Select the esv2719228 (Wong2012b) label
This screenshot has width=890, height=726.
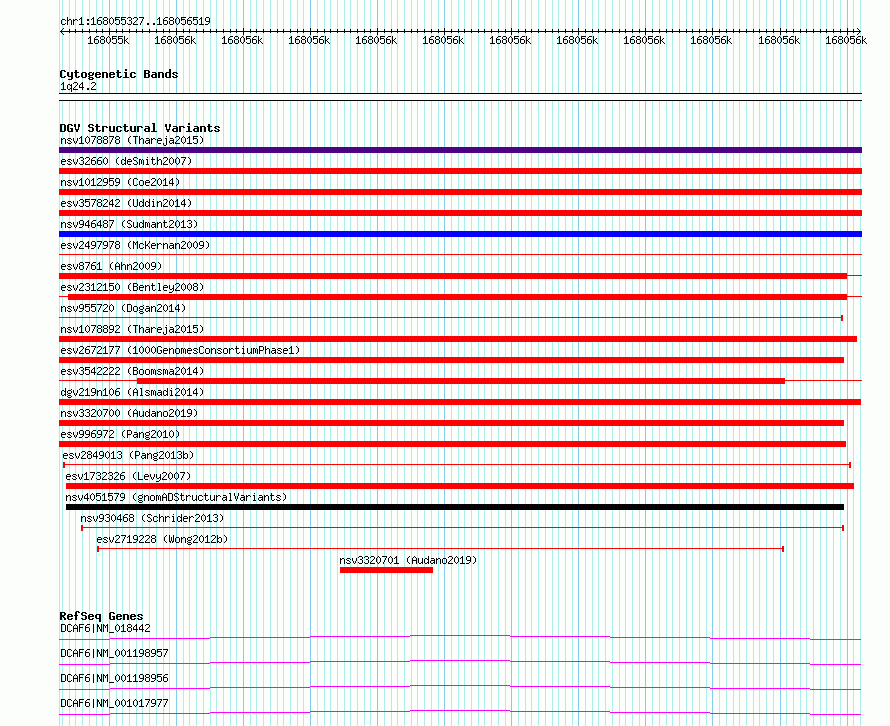(x=162, y=539)
